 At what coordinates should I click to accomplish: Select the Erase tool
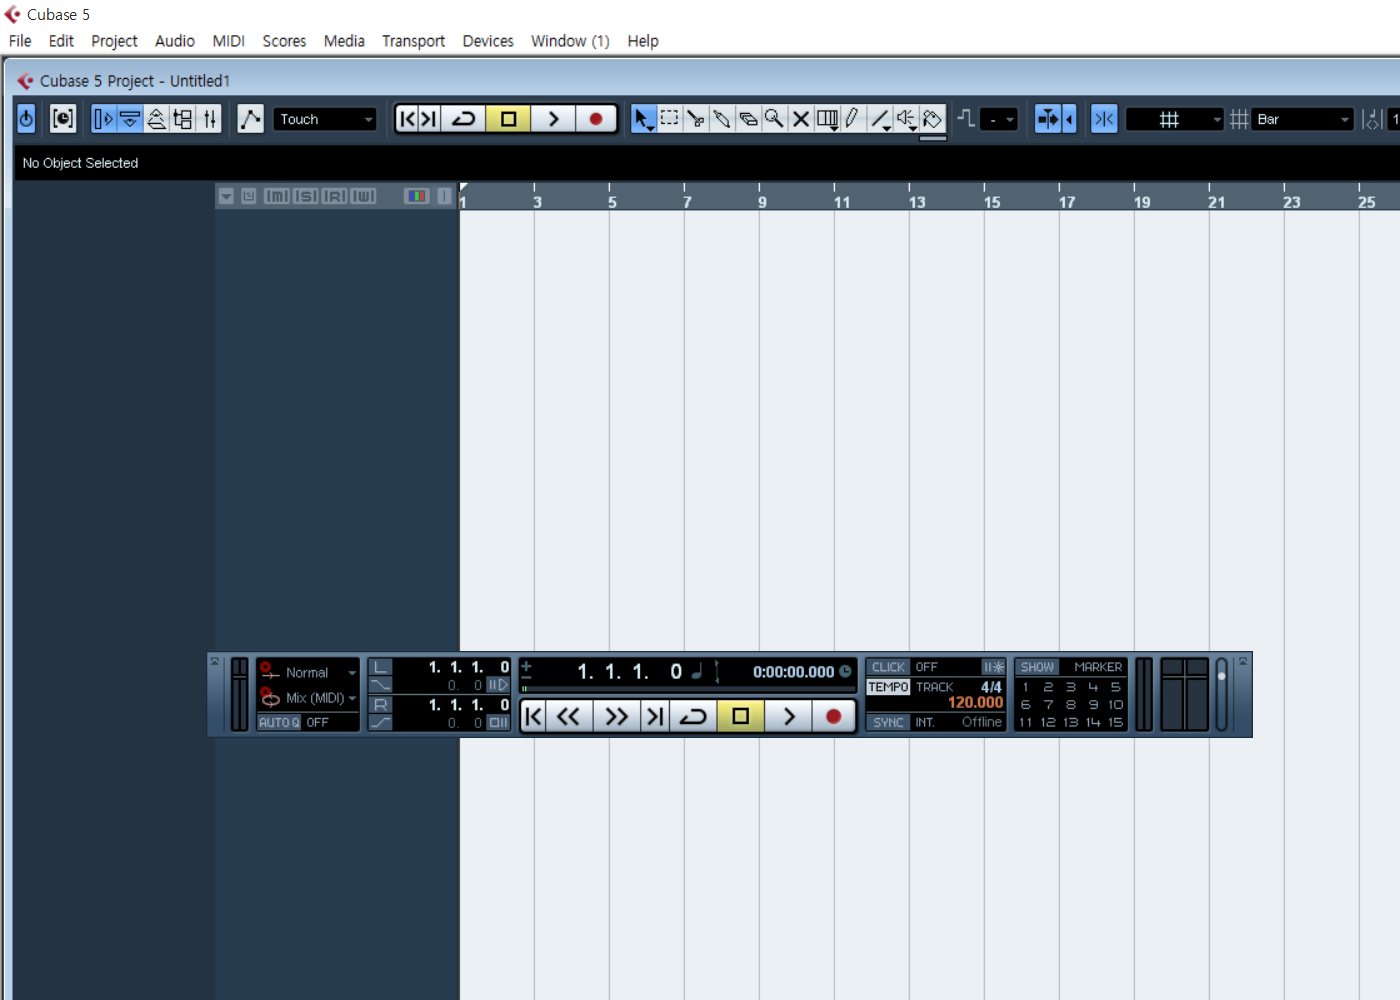click(748, 119)
